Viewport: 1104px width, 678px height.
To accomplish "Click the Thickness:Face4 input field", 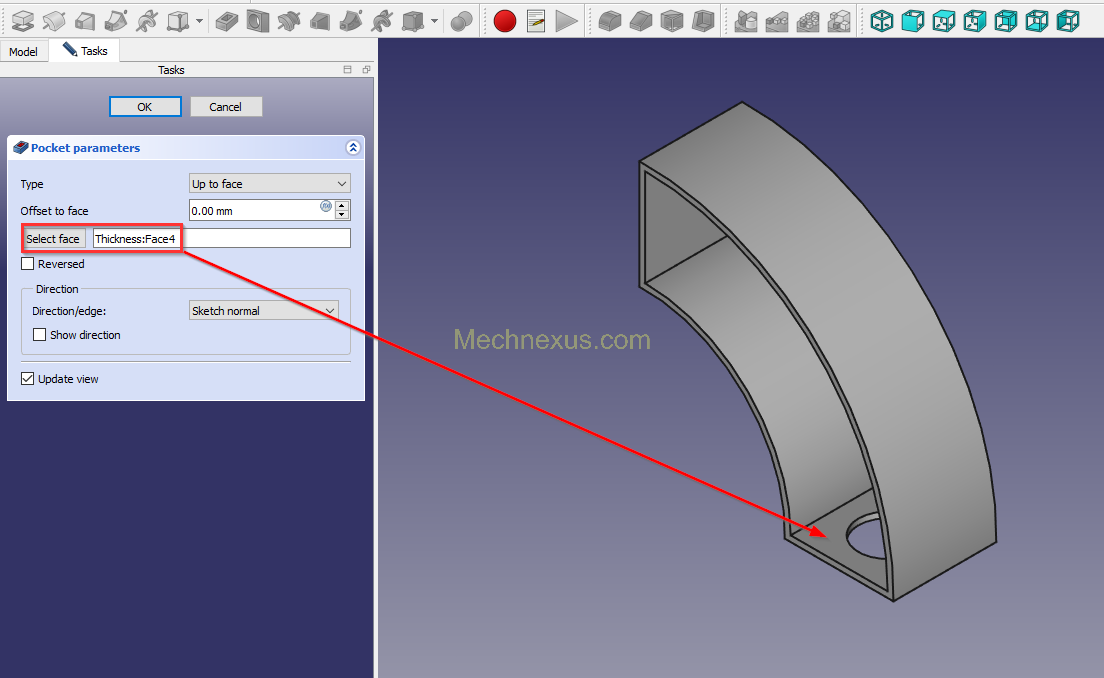I will (220, 239).
